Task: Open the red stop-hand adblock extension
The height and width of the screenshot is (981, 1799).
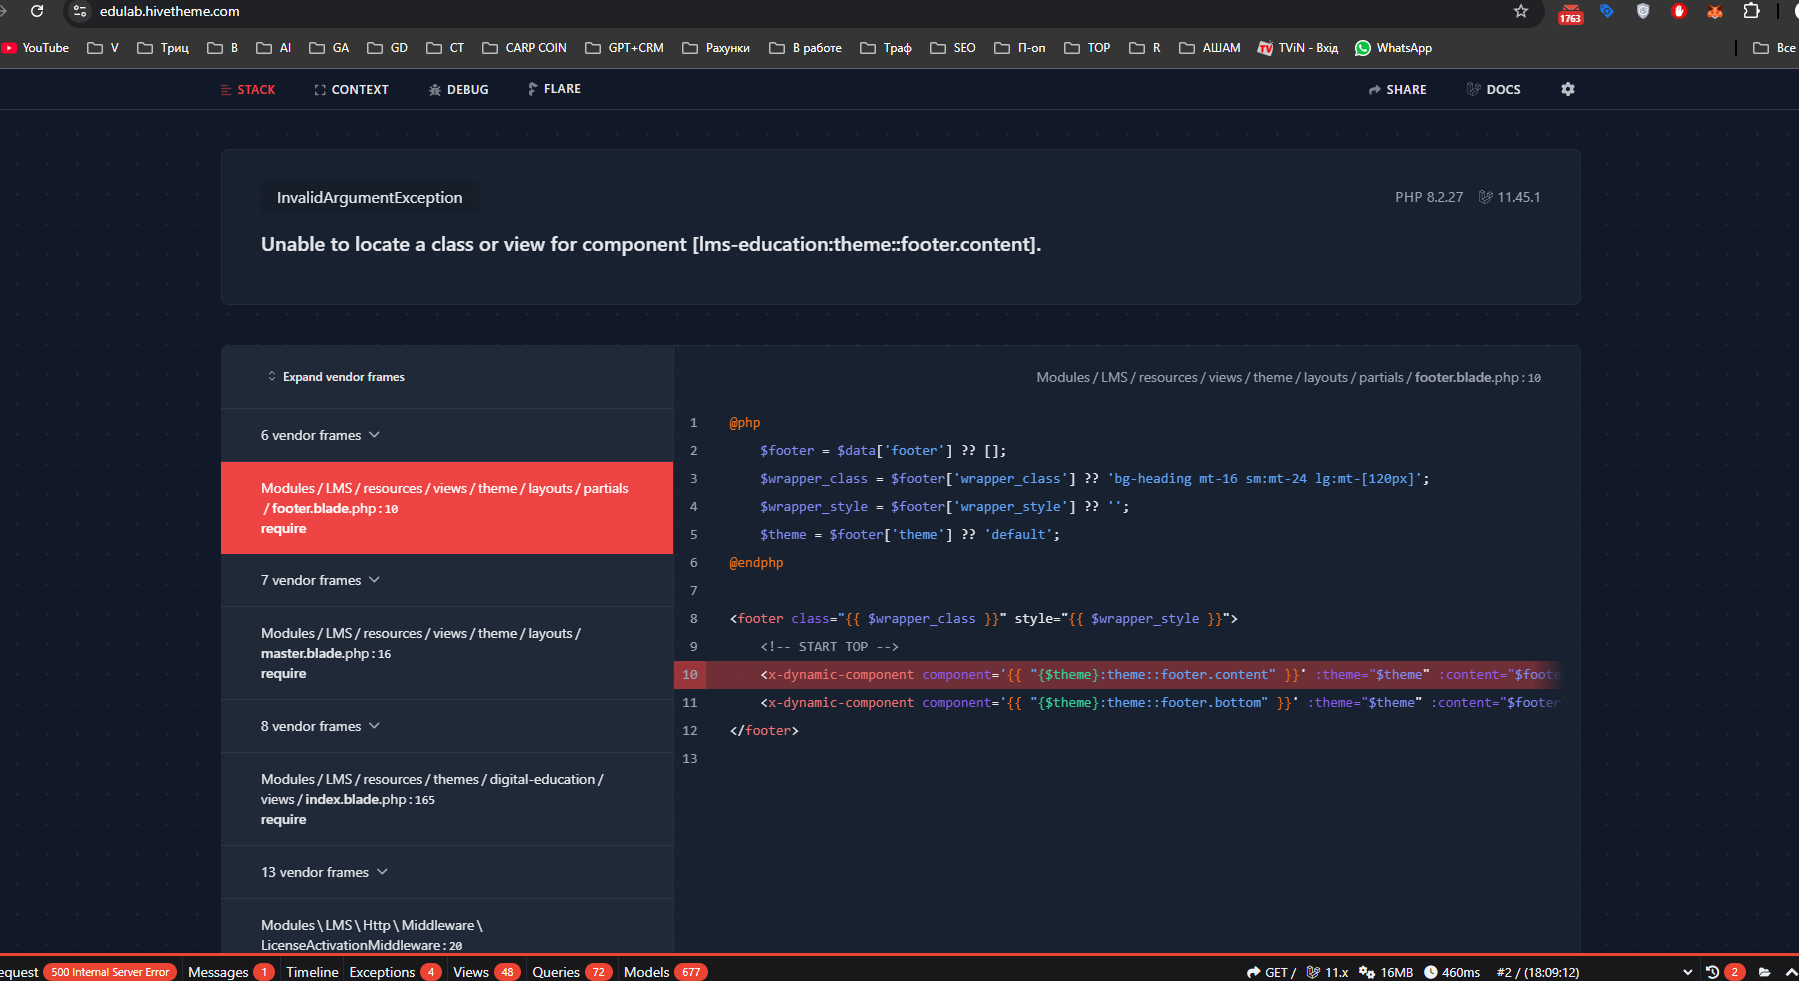Action: (1679, 11)
